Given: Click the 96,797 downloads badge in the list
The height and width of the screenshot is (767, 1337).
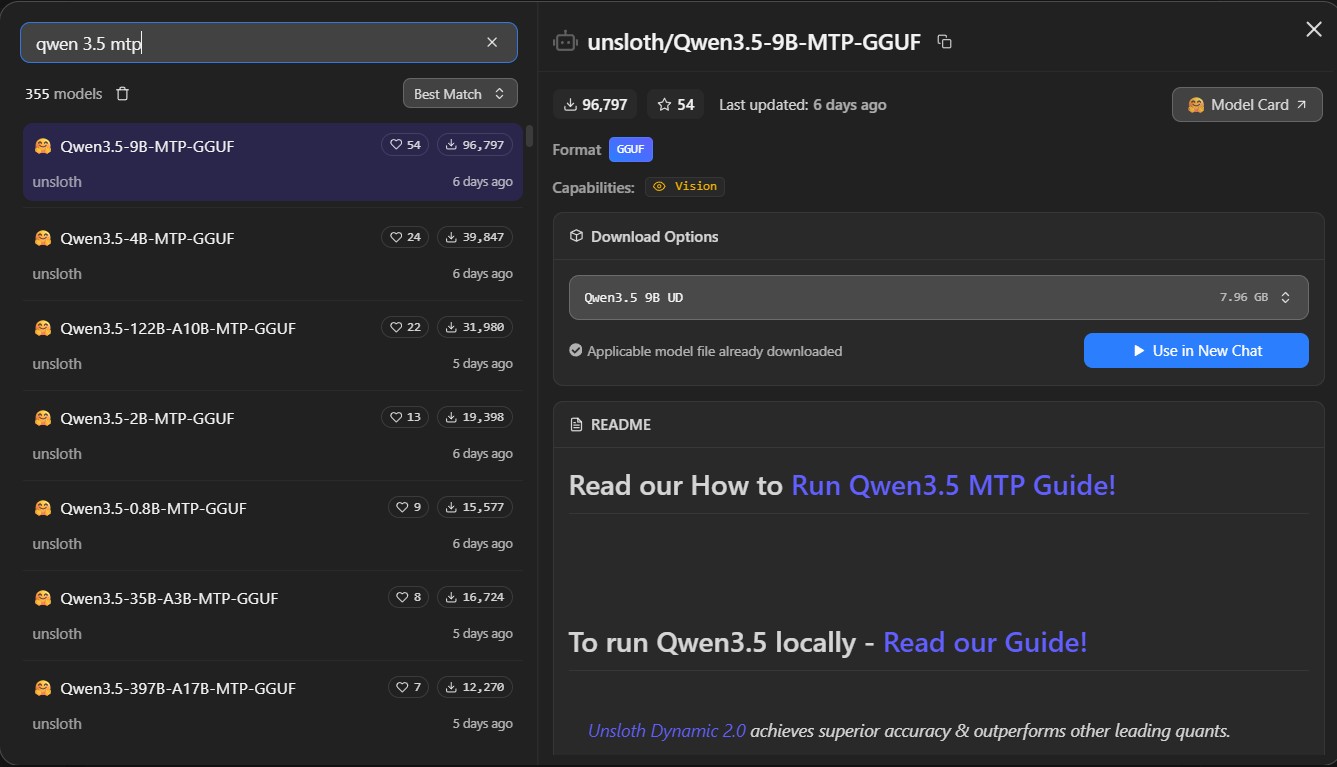Looking at the screenshot, I should coord(475,145).
